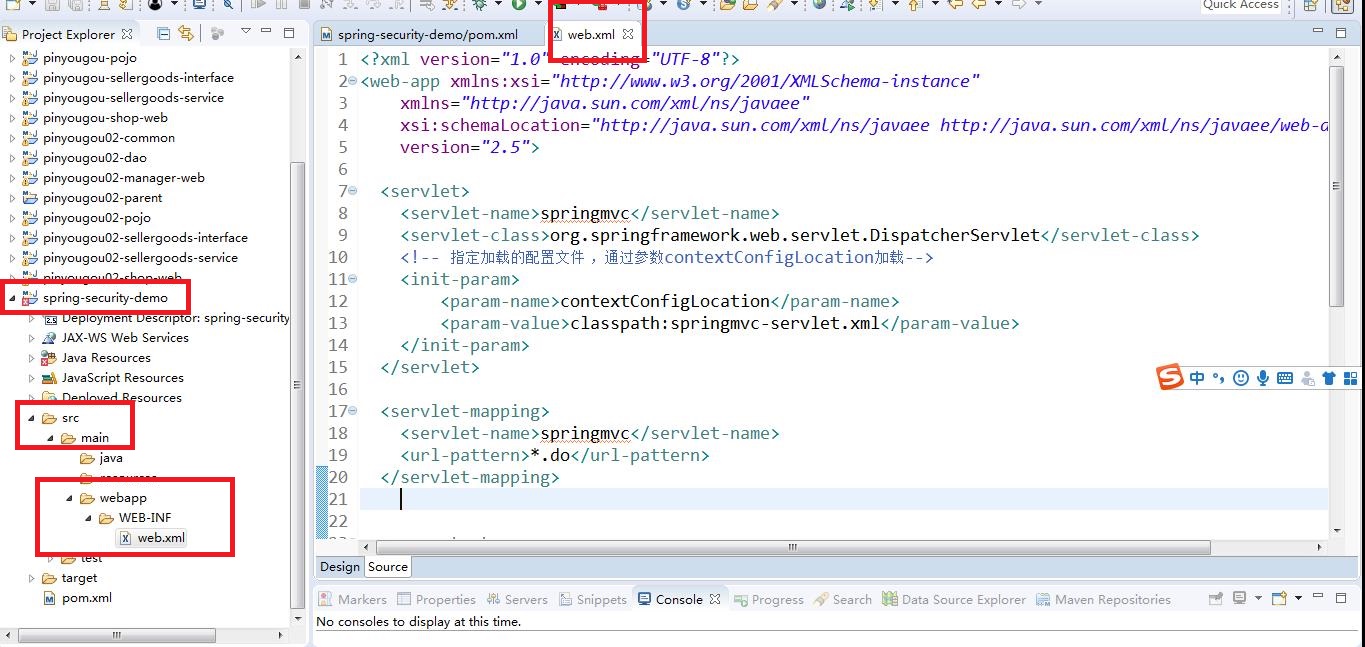Open the Progress view tab
Viewport: 1365px width, 647px height.
(x=768, y=599)
